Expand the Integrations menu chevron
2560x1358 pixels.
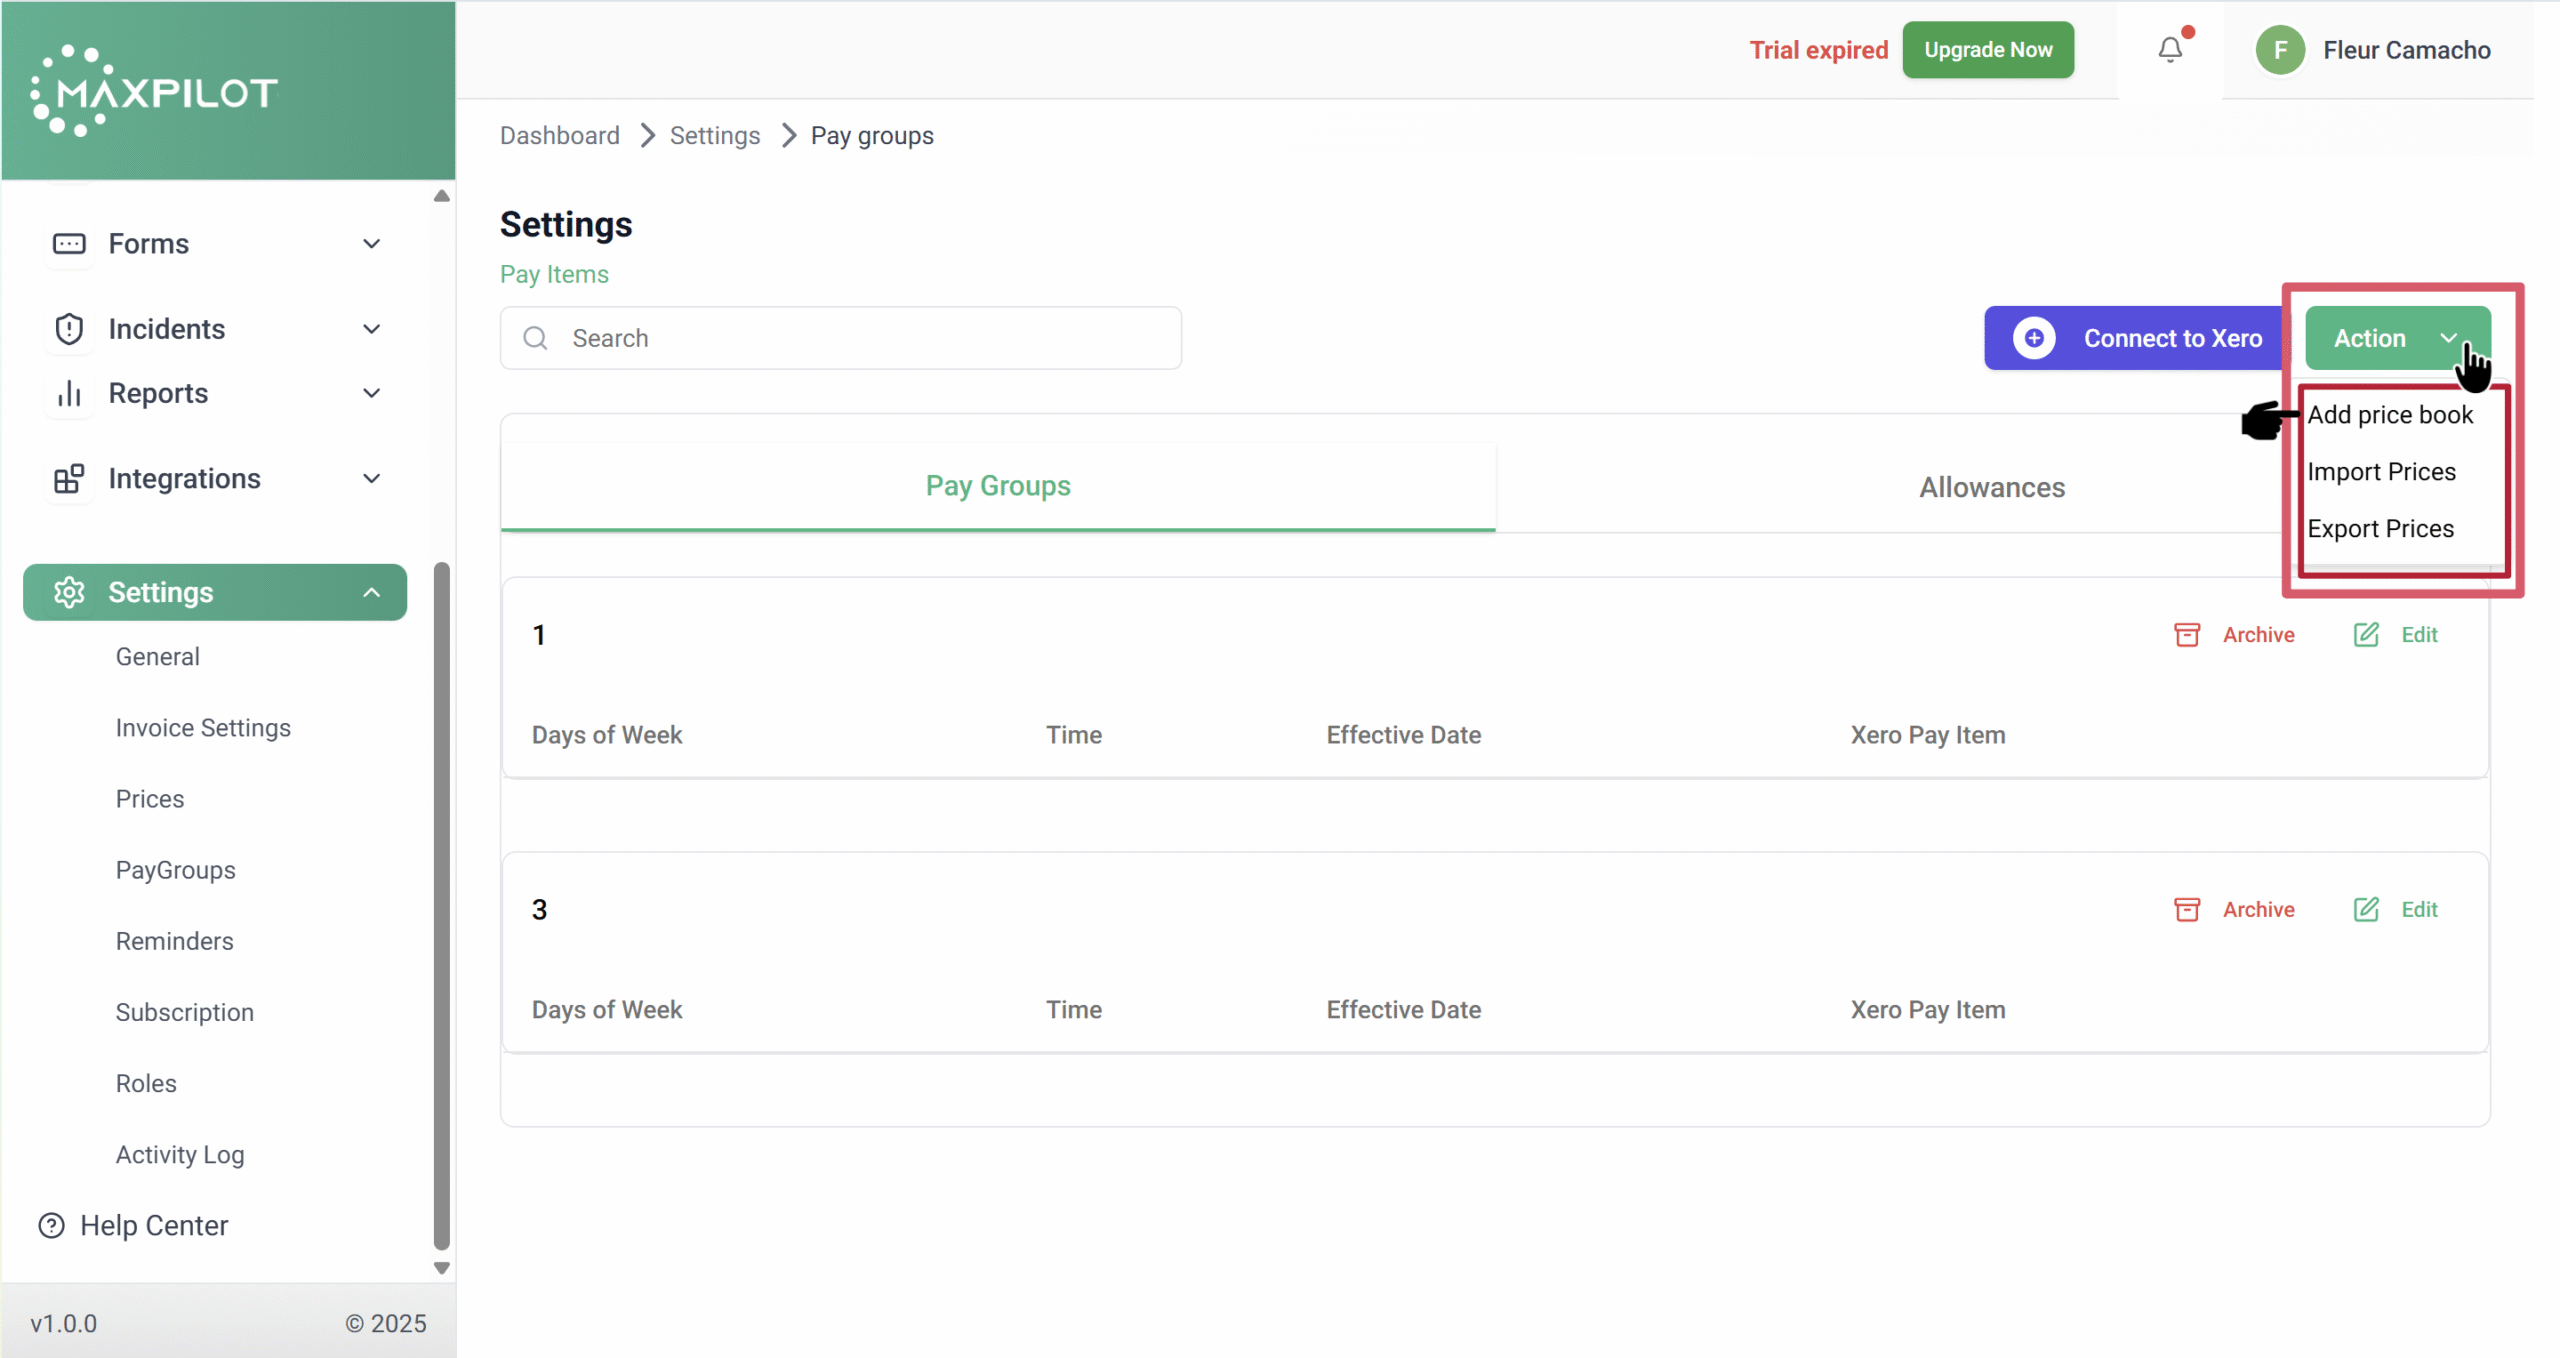point(372,479)
